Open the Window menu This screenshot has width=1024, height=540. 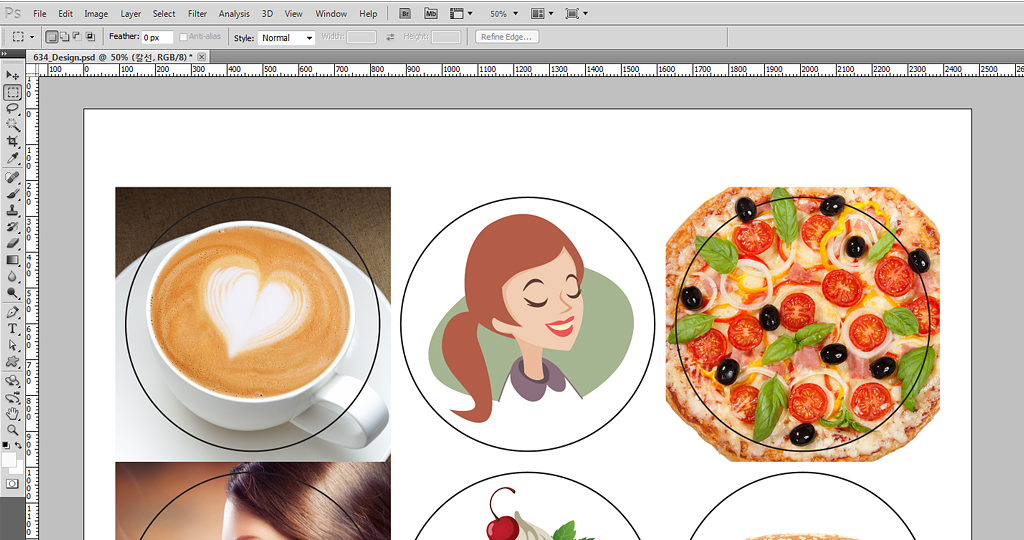tap(331, 14)
